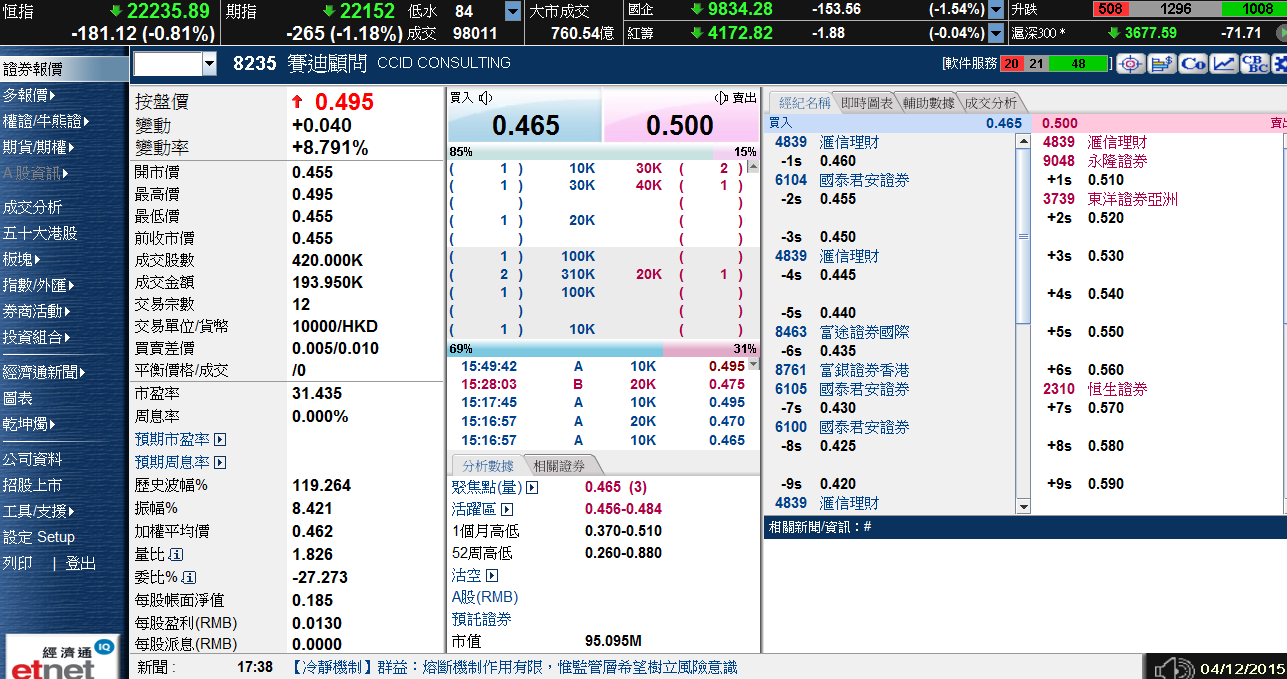Open the target crosshair tool icon
The width and height of the screenshot is (1287, 679).
pos(1131,64)
